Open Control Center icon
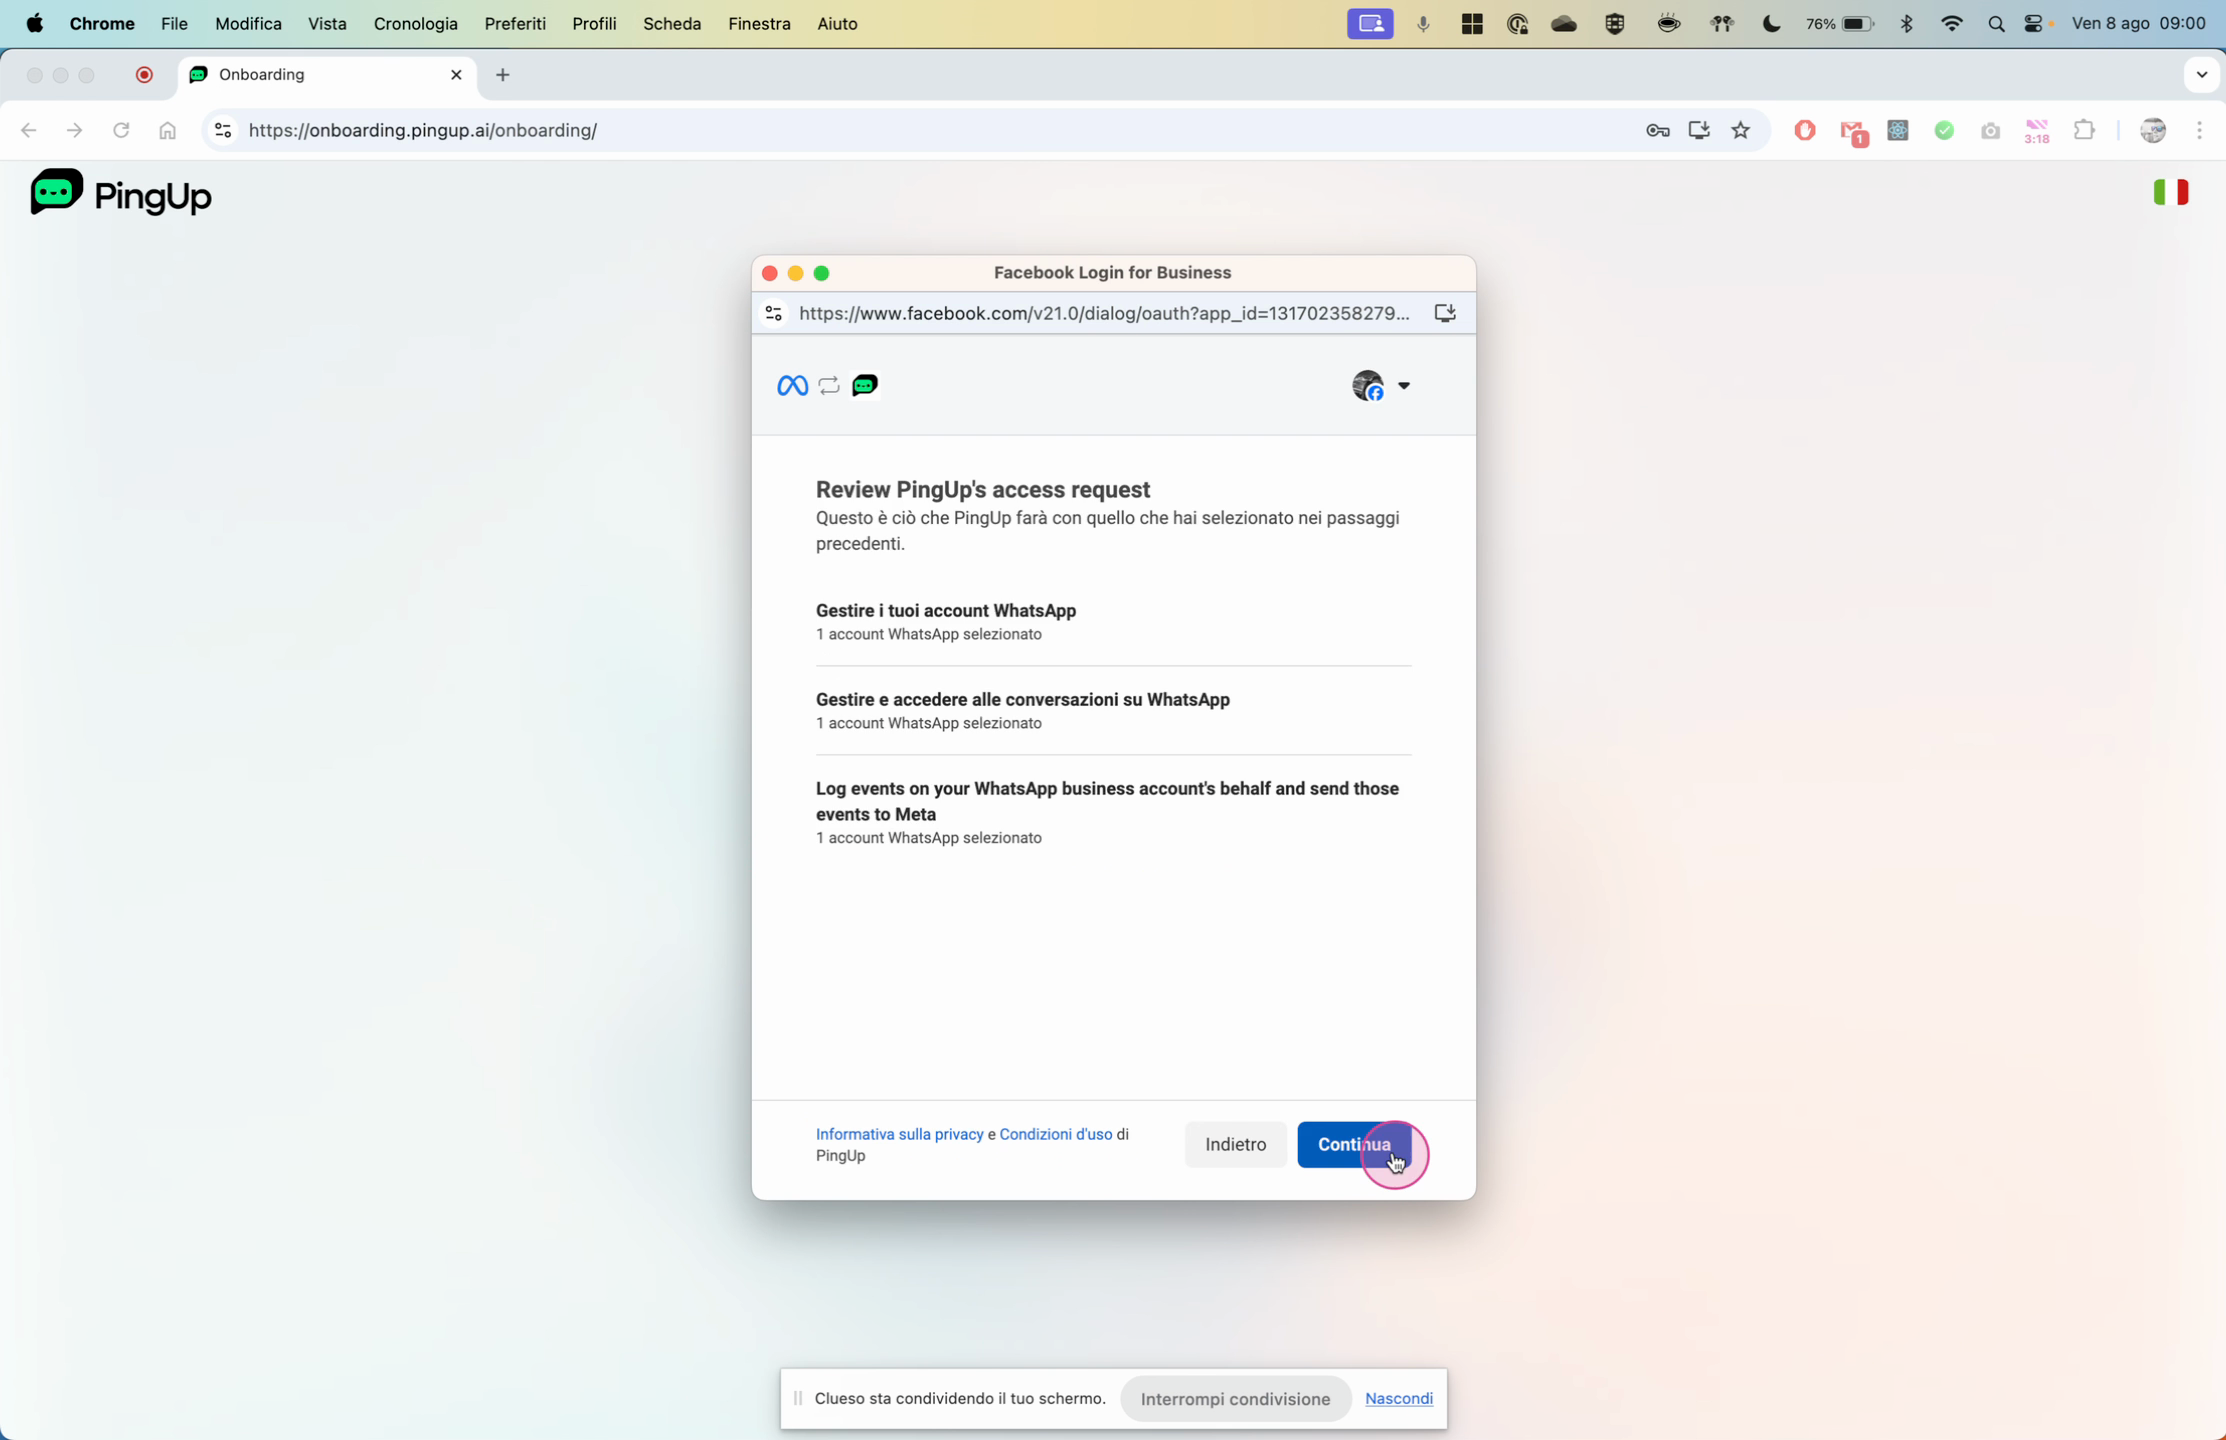 pyautogui.click(x=2034, y=24)
